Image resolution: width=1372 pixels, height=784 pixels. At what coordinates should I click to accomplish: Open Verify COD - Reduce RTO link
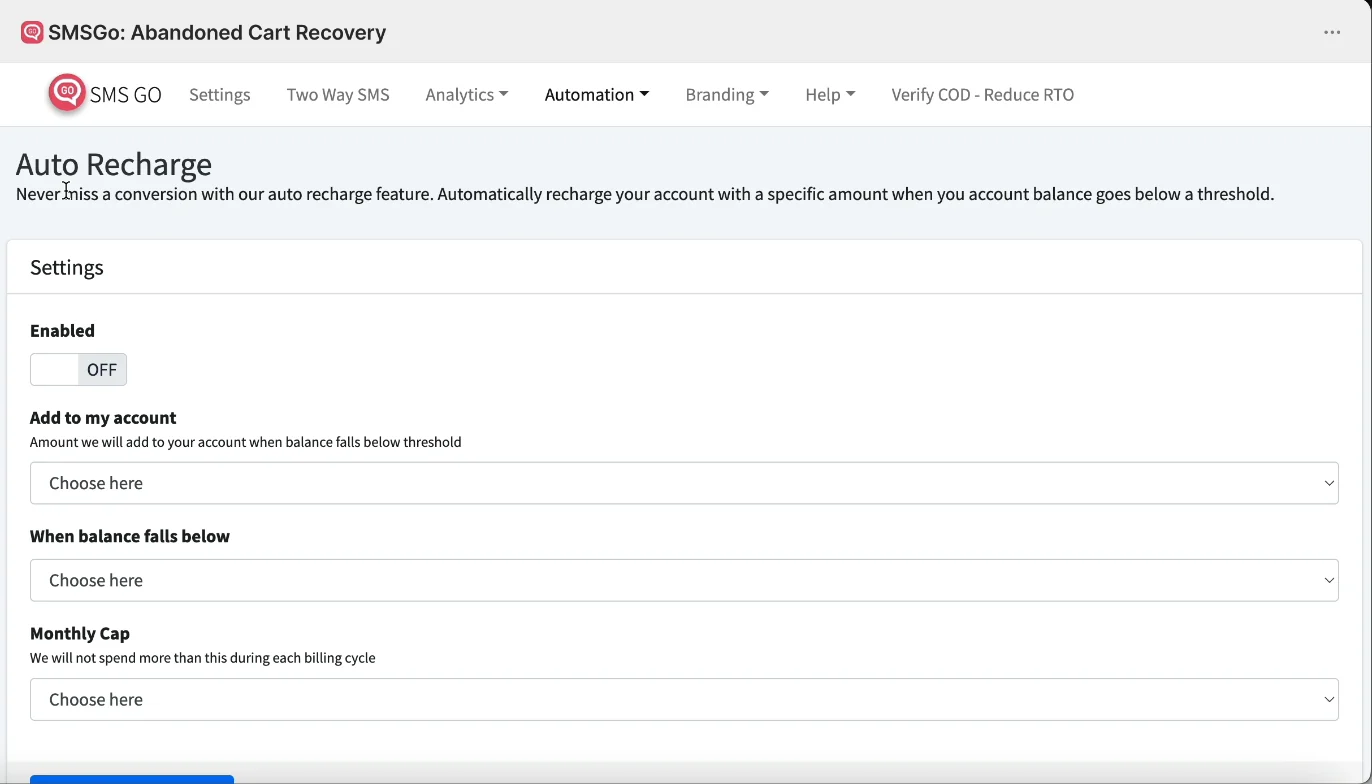983,94
